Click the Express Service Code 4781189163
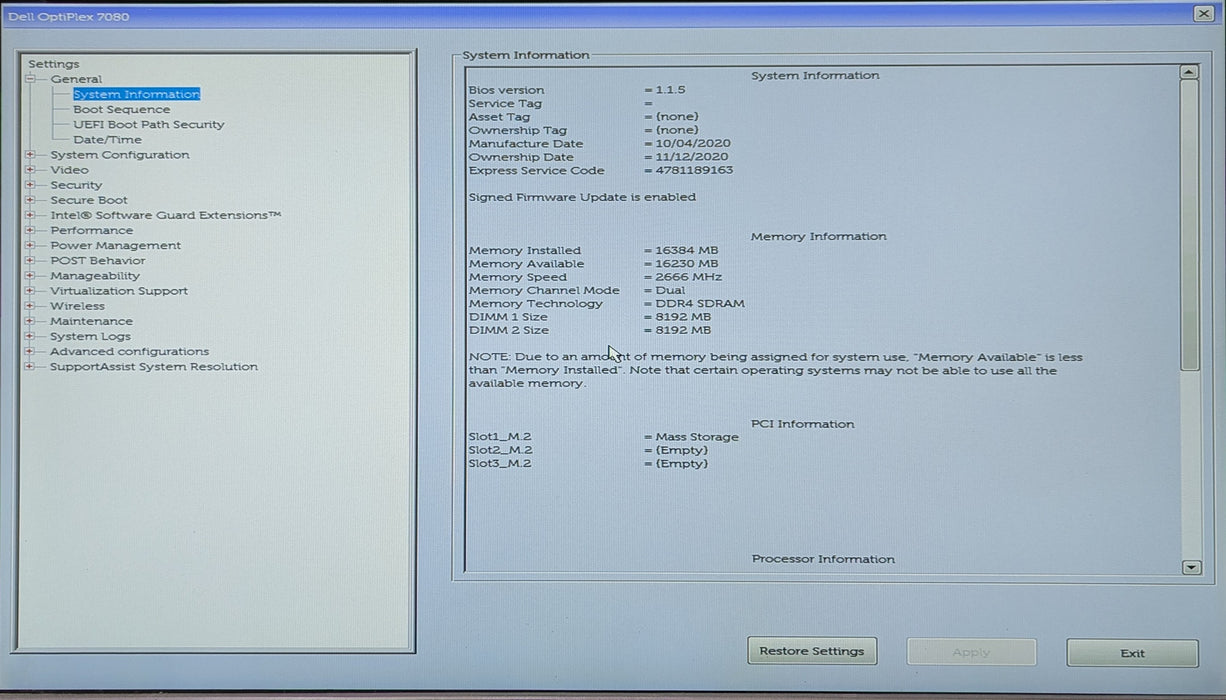This screenshot has height=700, width=1226. pos(694,170)
